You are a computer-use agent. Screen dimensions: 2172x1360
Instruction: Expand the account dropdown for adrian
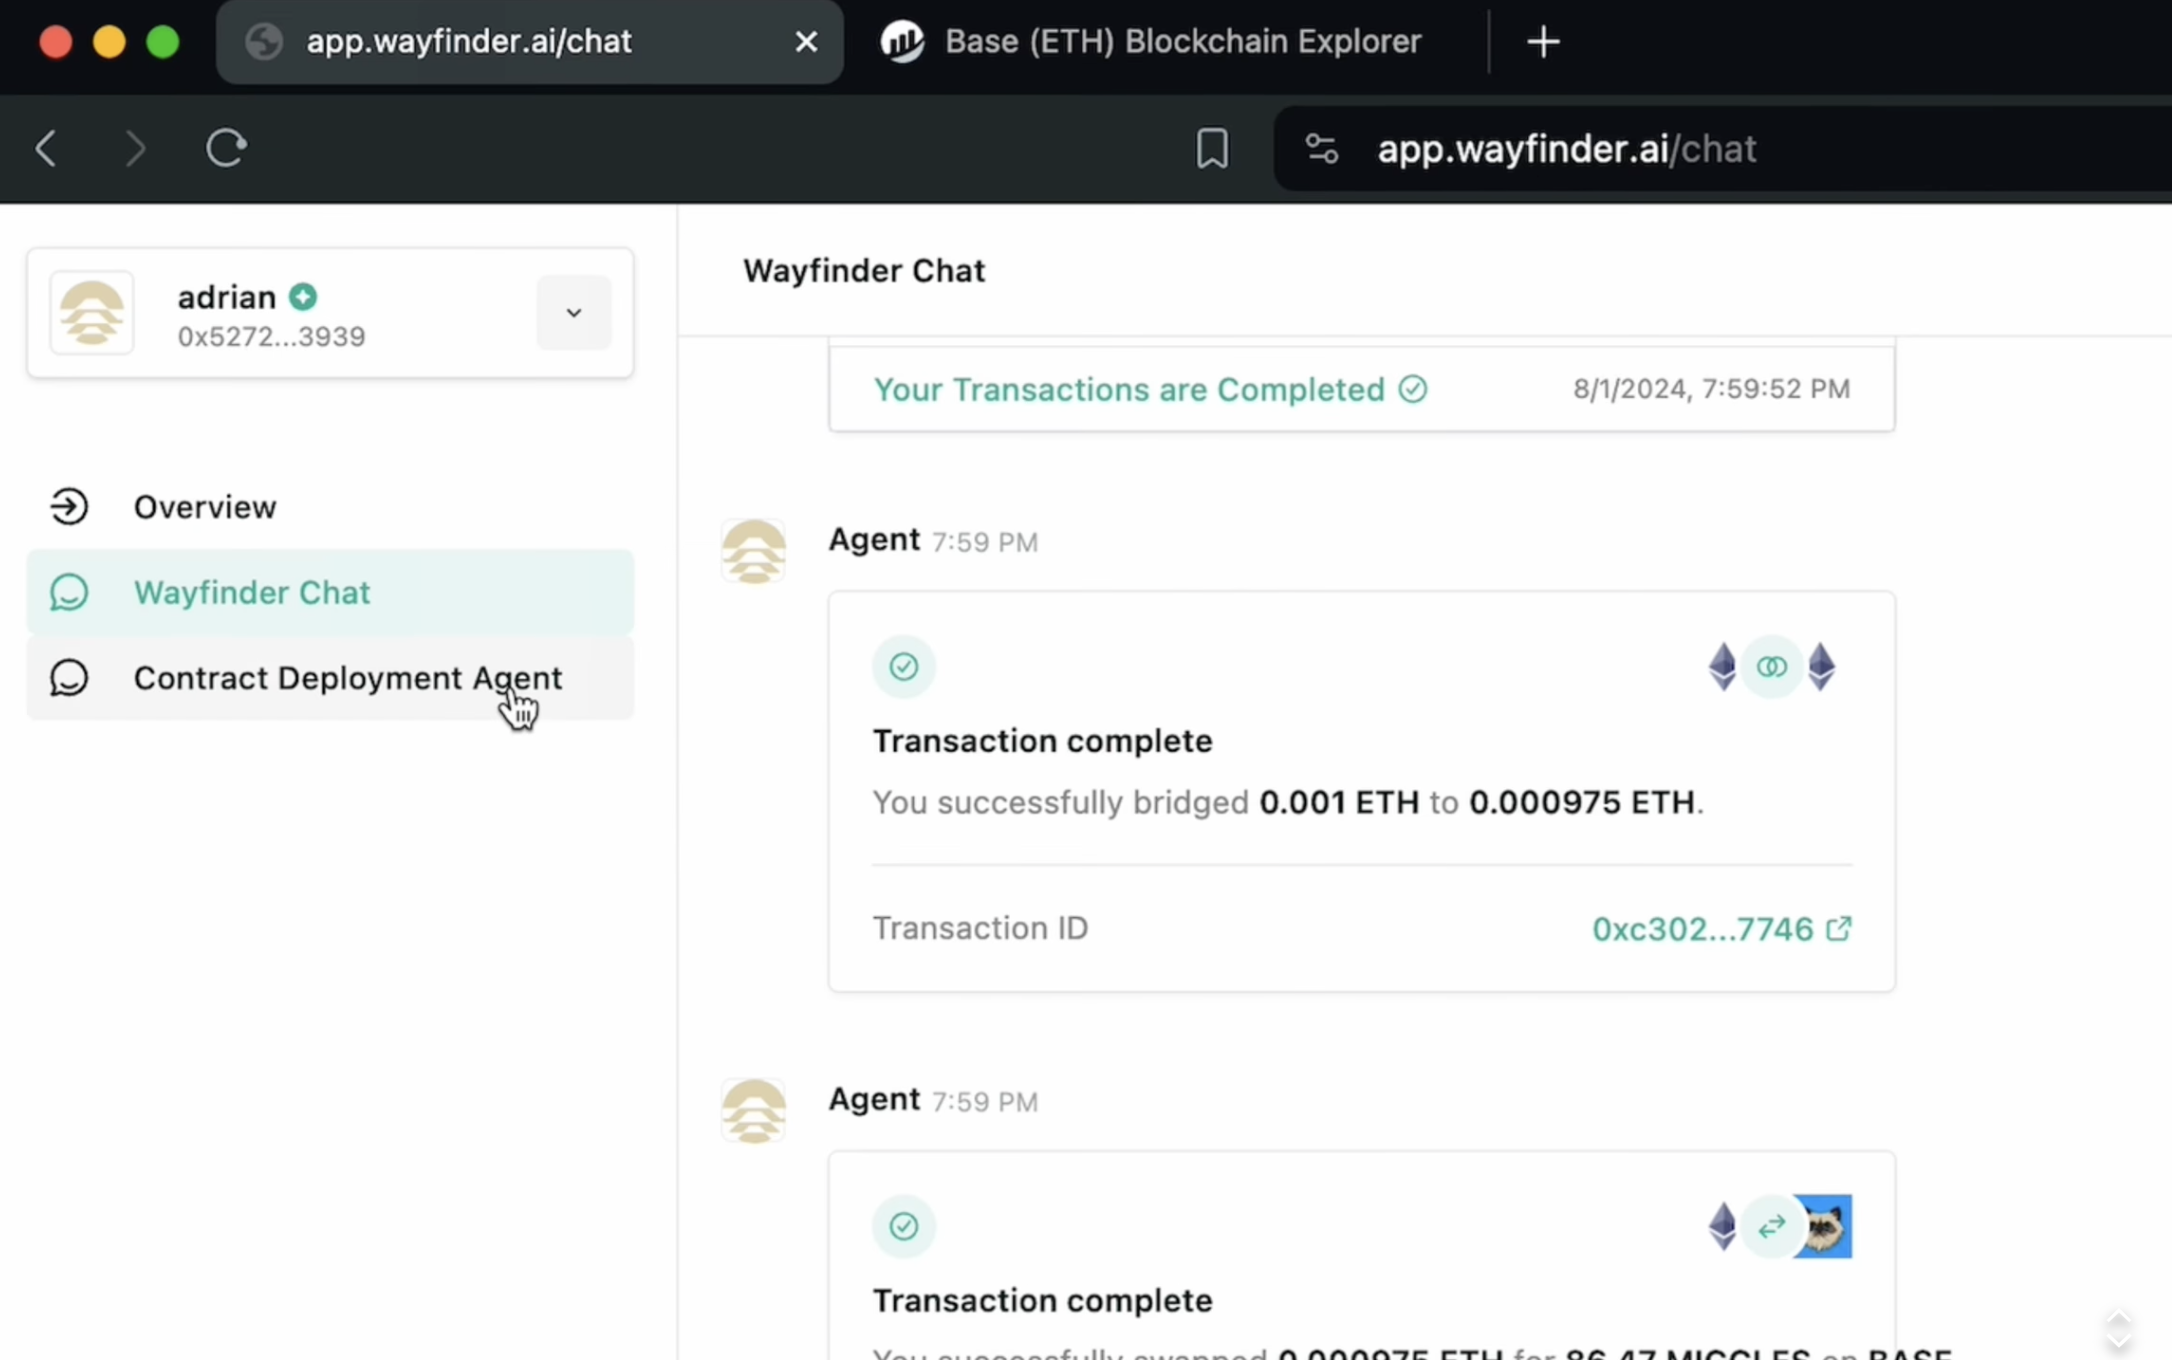tap(572, 312)
